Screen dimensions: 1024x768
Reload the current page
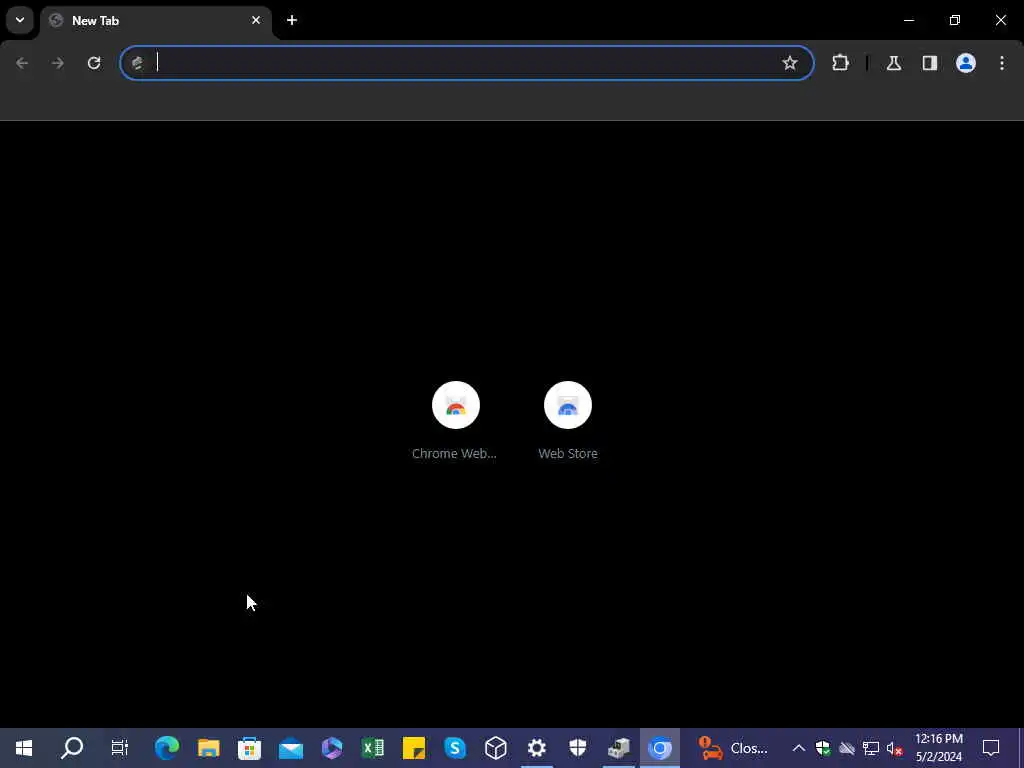[94, 63]
